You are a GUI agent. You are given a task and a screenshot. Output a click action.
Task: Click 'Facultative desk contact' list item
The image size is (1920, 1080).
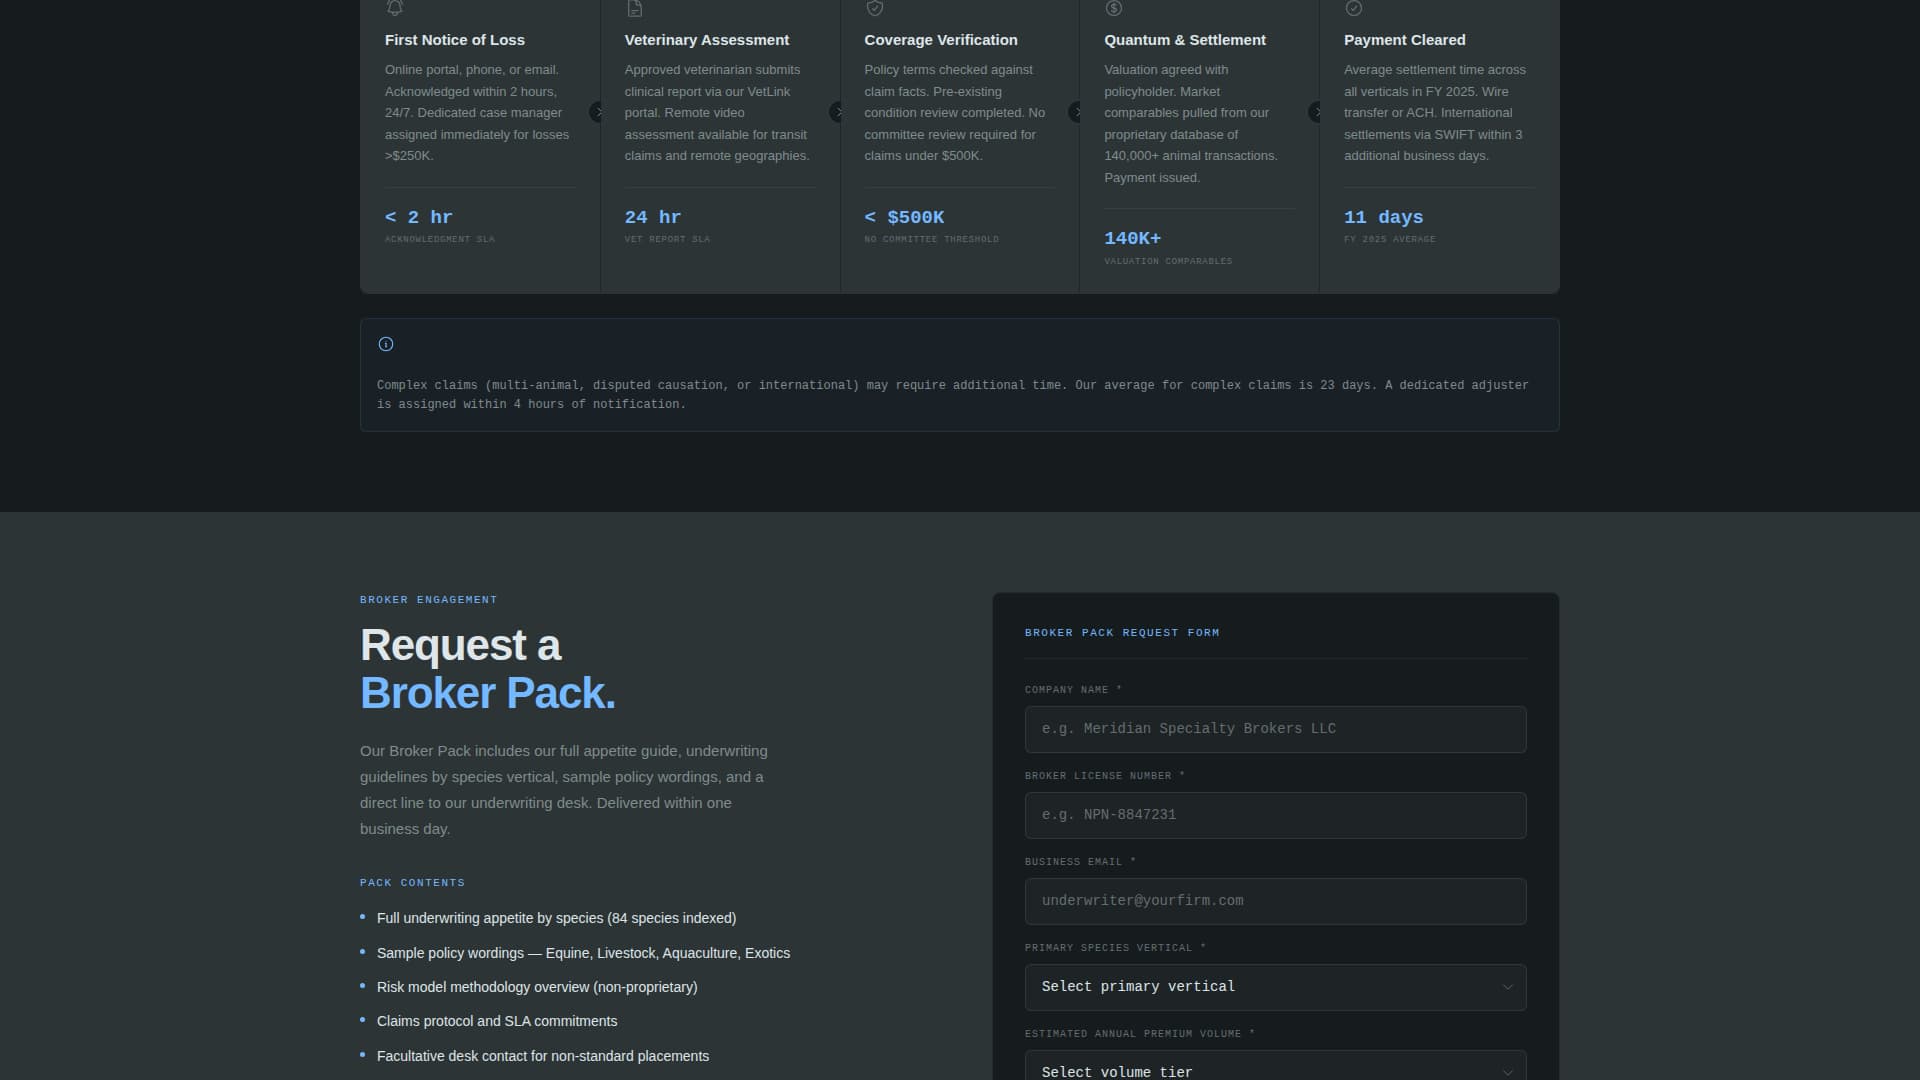point(543,1056)
